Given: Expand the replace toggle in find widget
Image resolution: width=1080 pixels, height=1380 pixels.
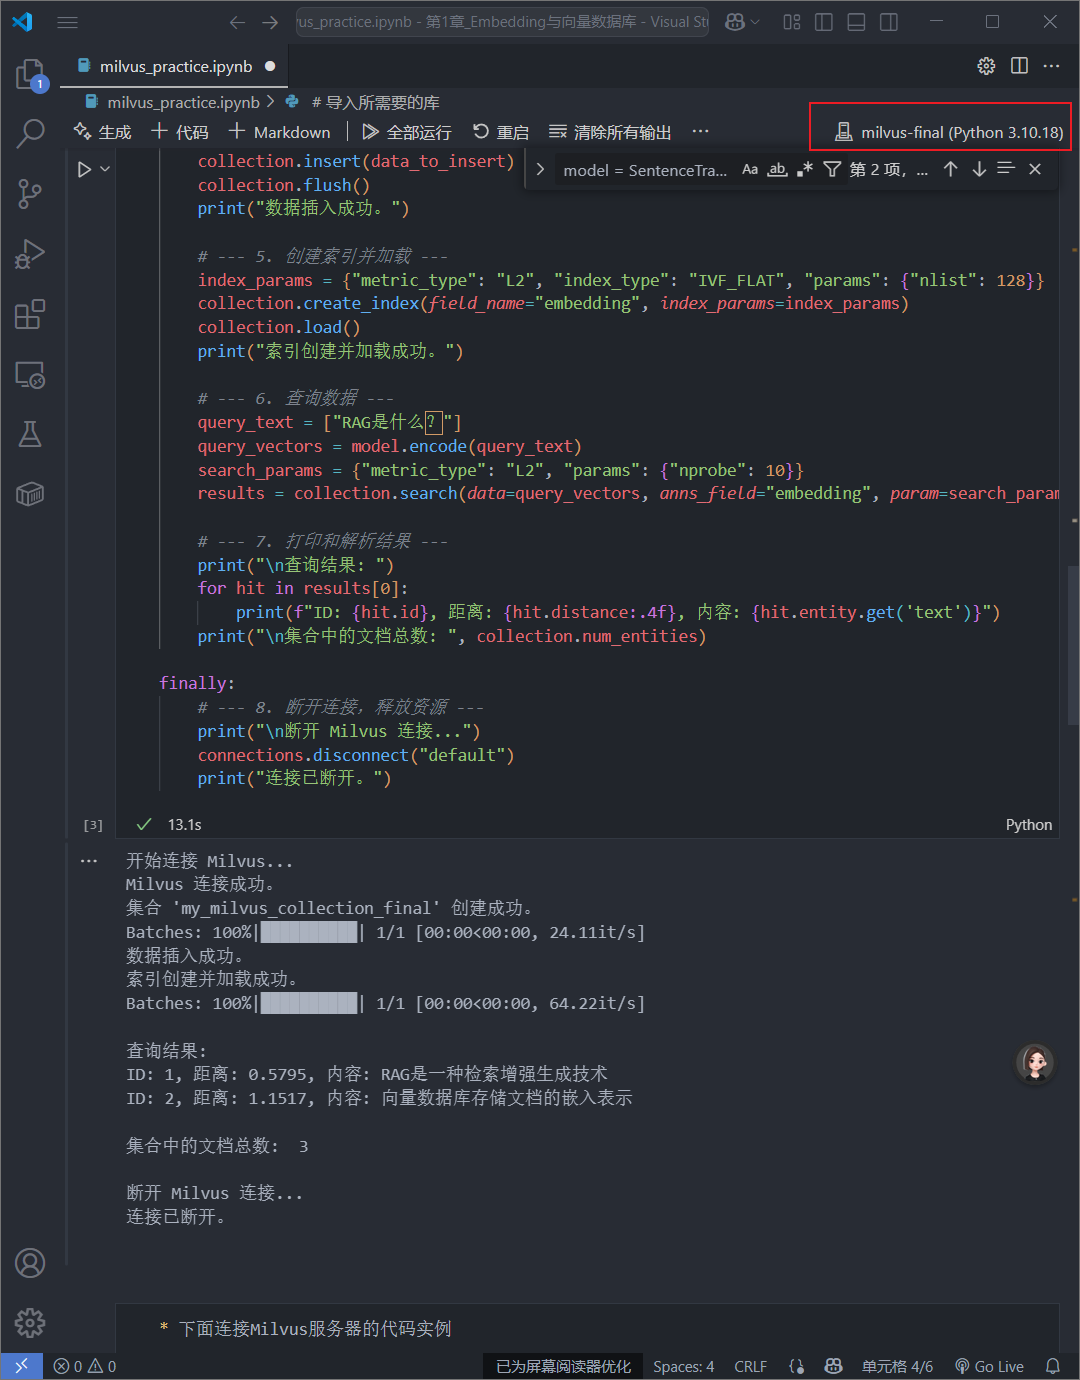Looking at the screenshot, I should pos(540,170).
